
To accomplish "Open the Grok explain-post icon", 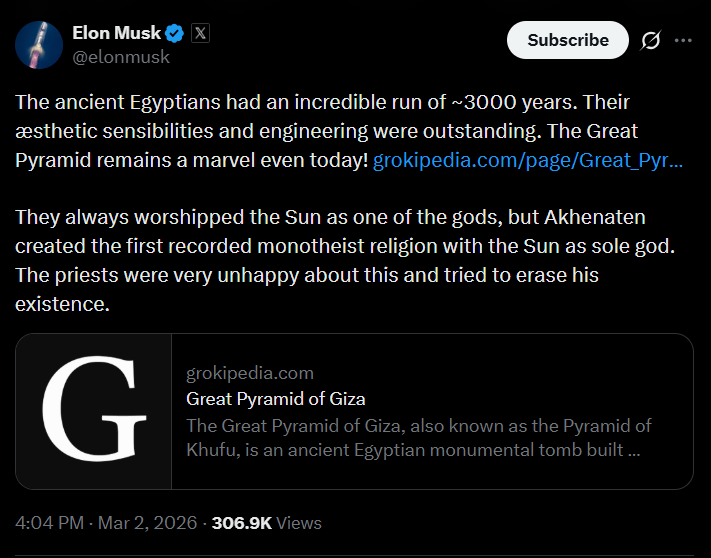I will tap(650, 40).
